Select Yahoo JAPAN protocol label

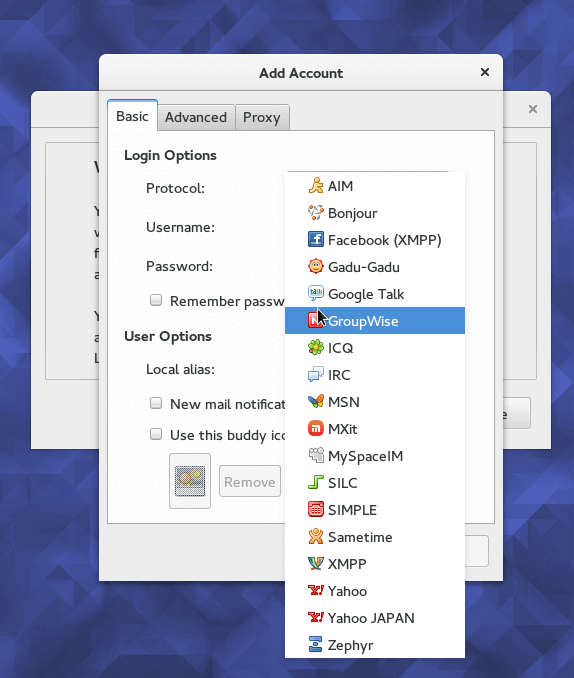point(371,618)
